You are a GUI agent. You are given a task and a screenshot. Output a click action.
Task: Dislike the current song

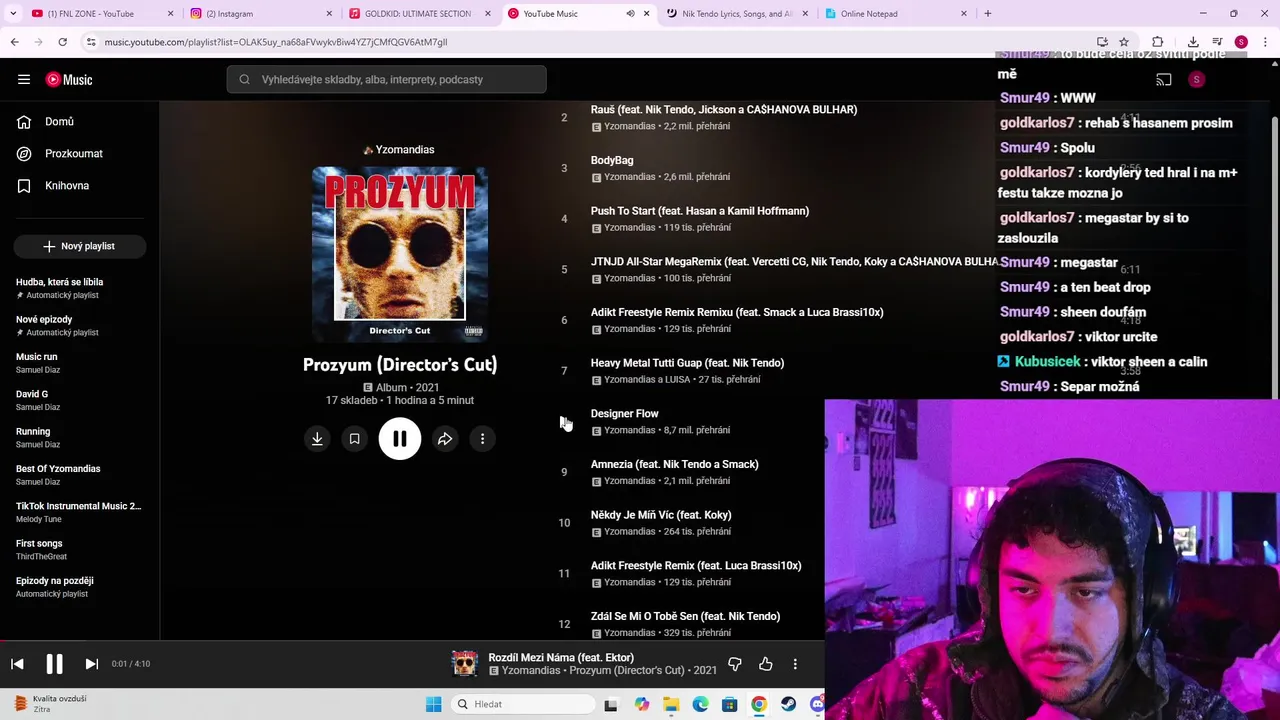coord(735,664)
